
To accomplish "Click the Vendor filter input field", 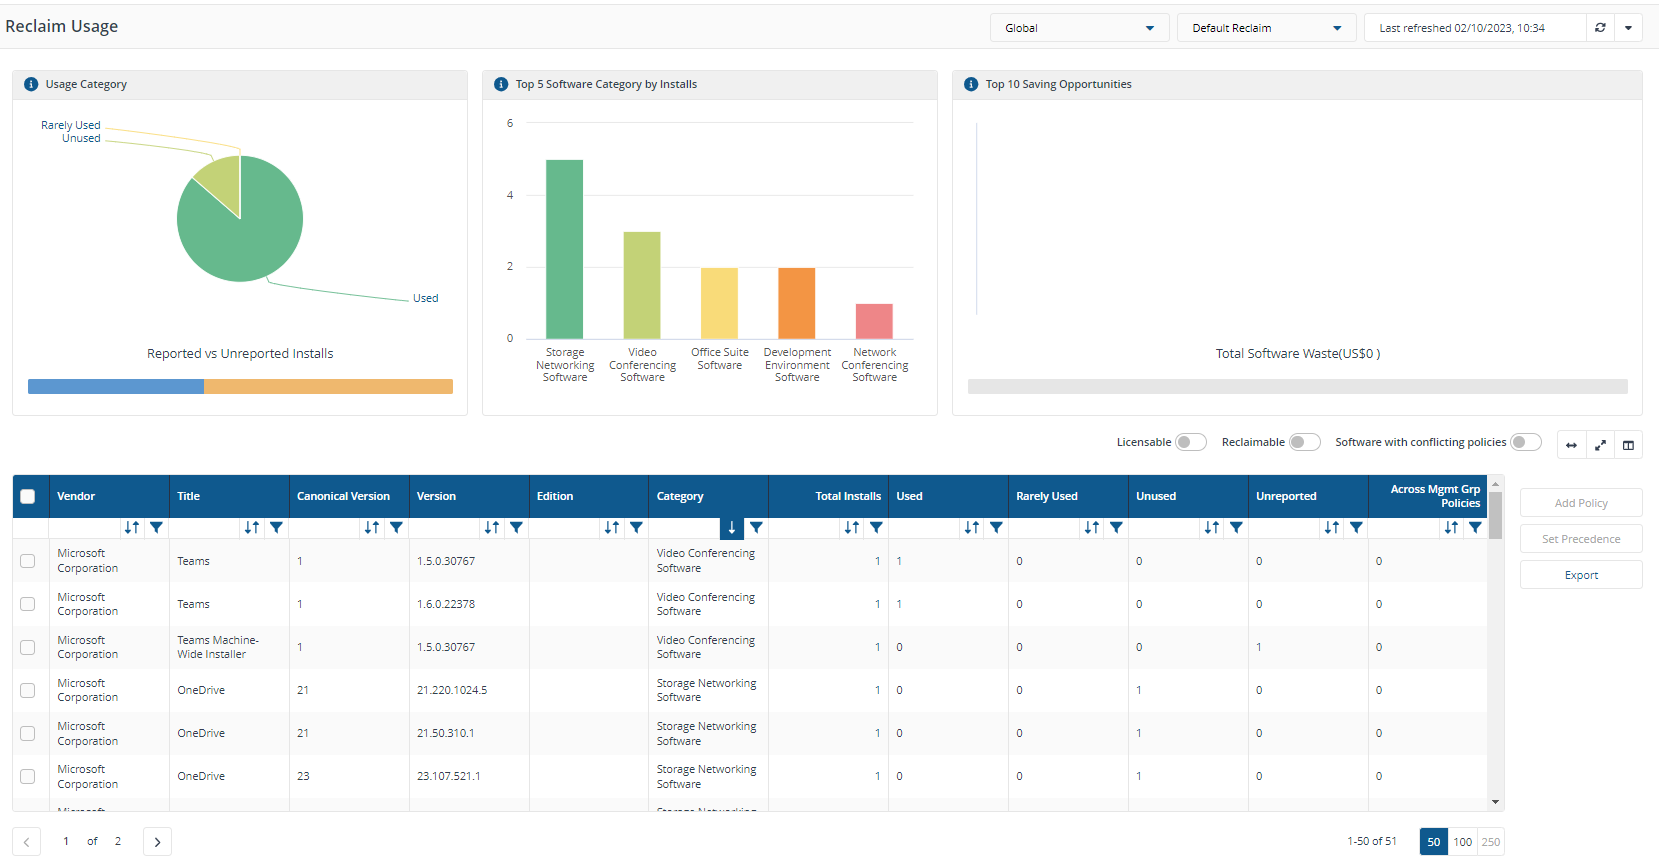I will pos(85,527).
